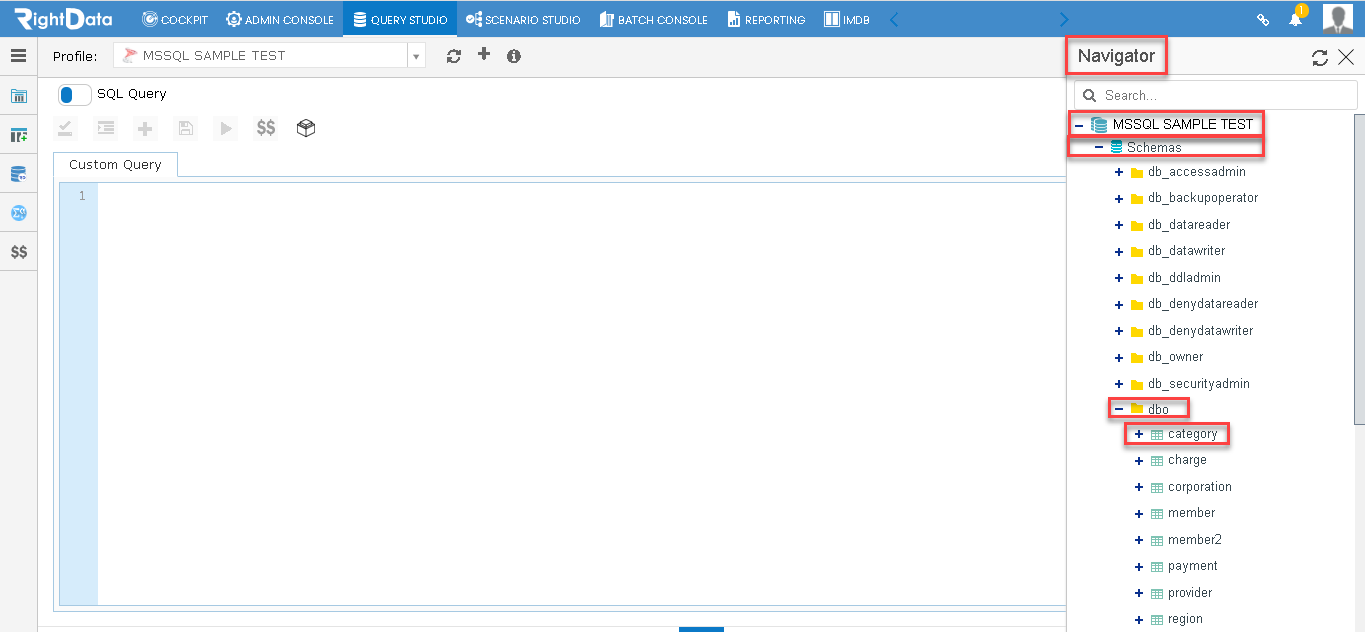Expand the db_ddladmin schema

[x=1119, y=278]
